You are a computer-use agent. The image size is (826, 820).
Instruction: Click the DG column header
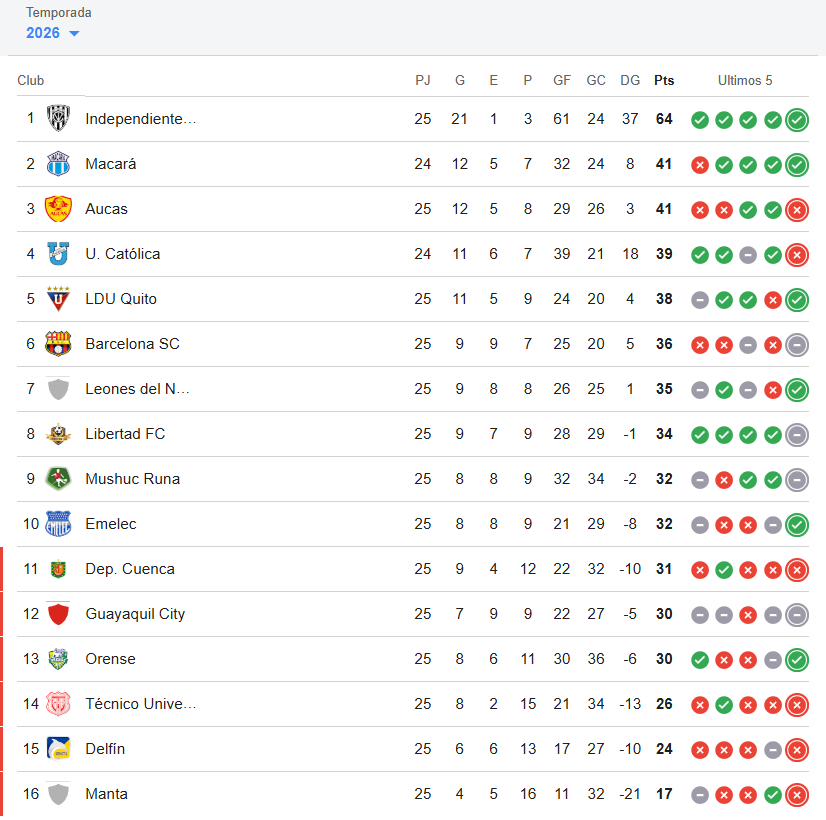pos(630,80)
